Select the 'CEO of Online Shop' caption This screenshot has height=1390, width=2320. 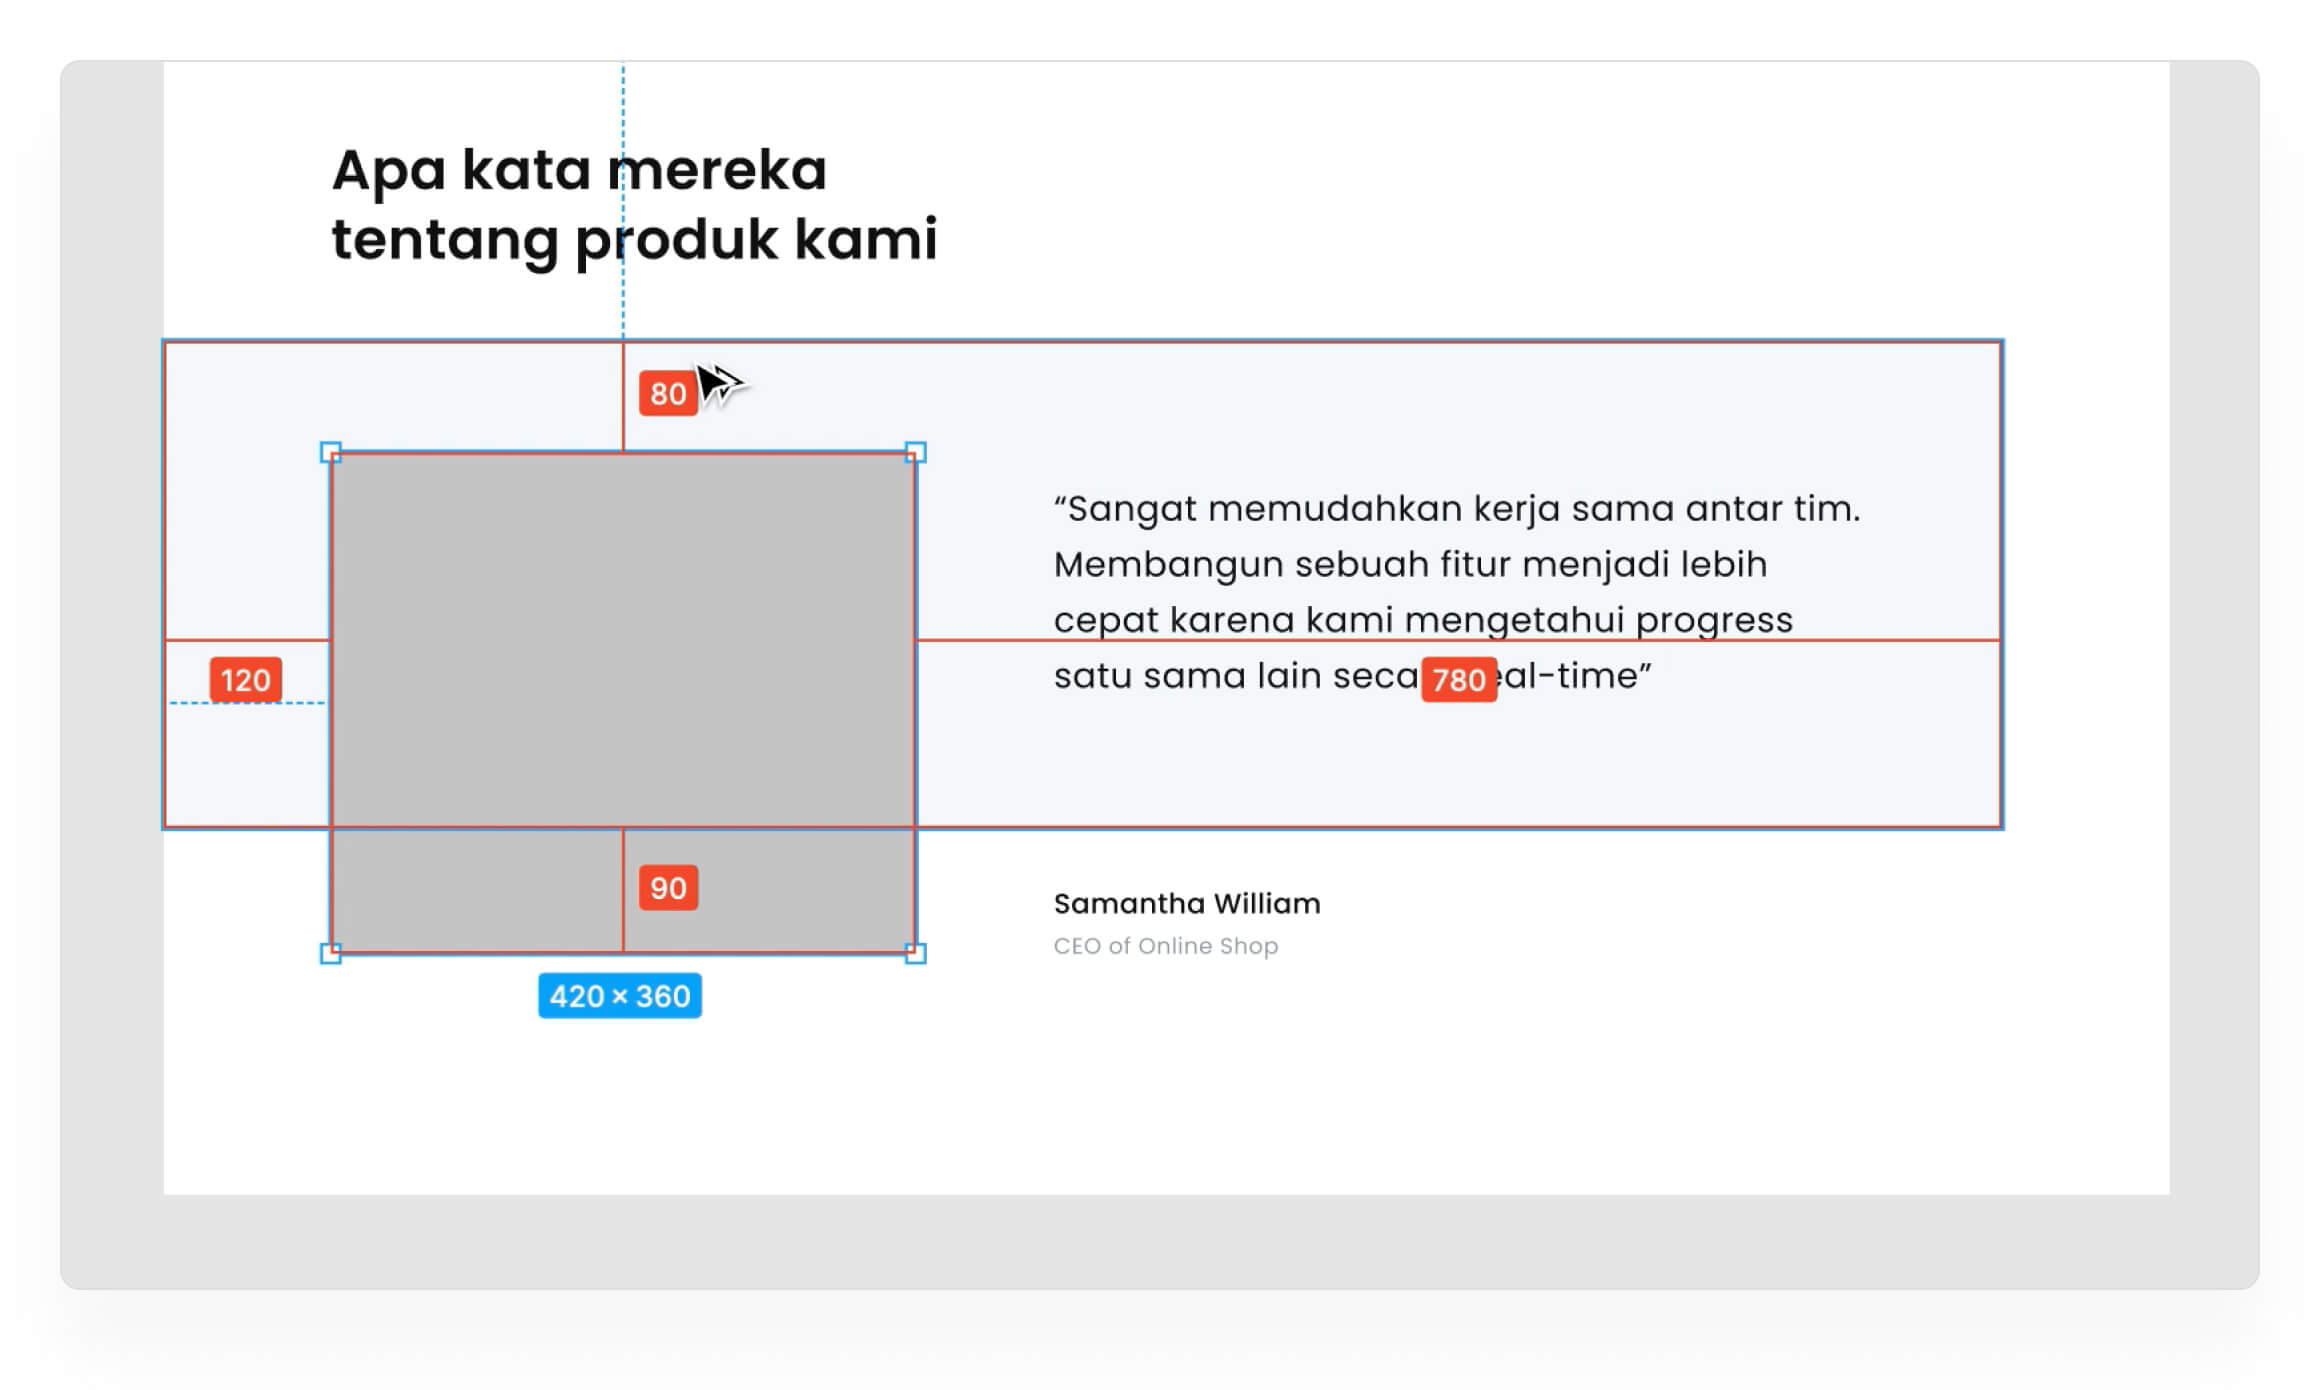tap(1166, 946)
